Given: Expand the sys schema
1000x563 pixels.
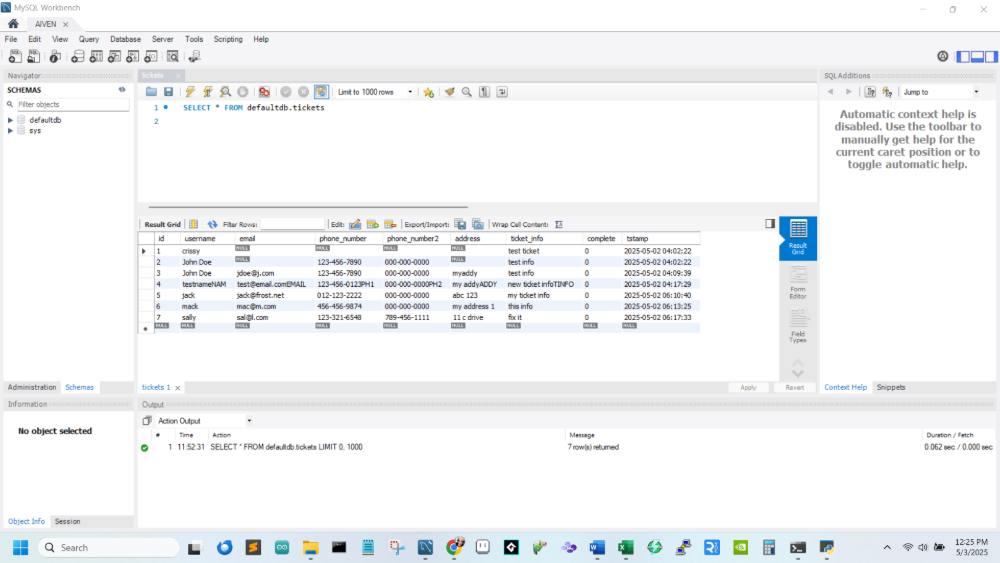Looking at the screenshot, I should point(10,131).
